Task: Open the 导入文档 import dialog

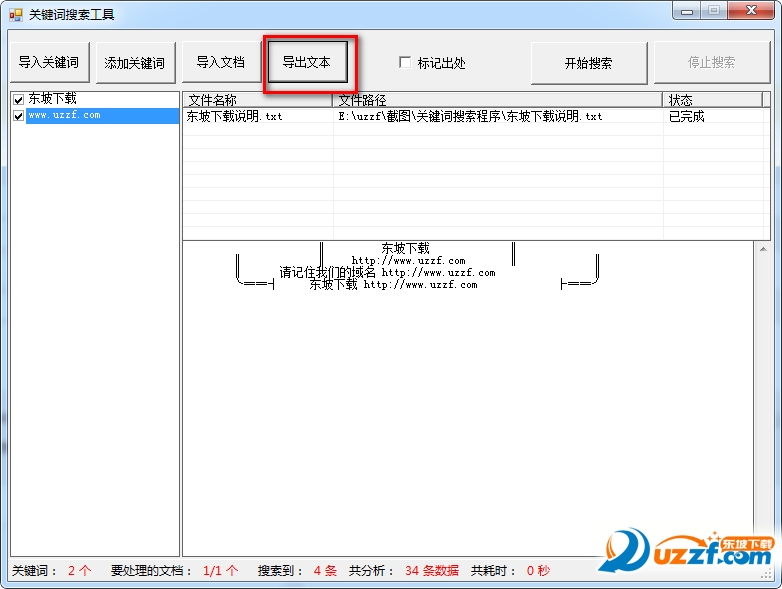Action: click(220, 62)
